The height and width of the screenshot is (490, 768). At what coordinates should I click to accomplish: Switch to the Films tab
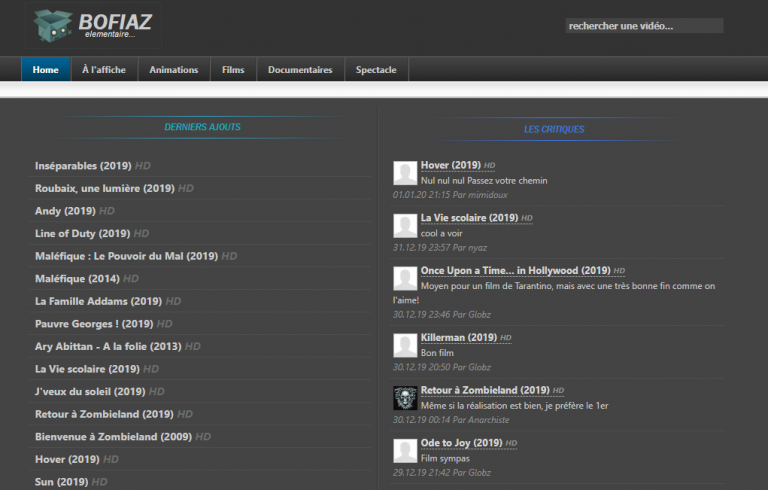[x=233, y=70]
